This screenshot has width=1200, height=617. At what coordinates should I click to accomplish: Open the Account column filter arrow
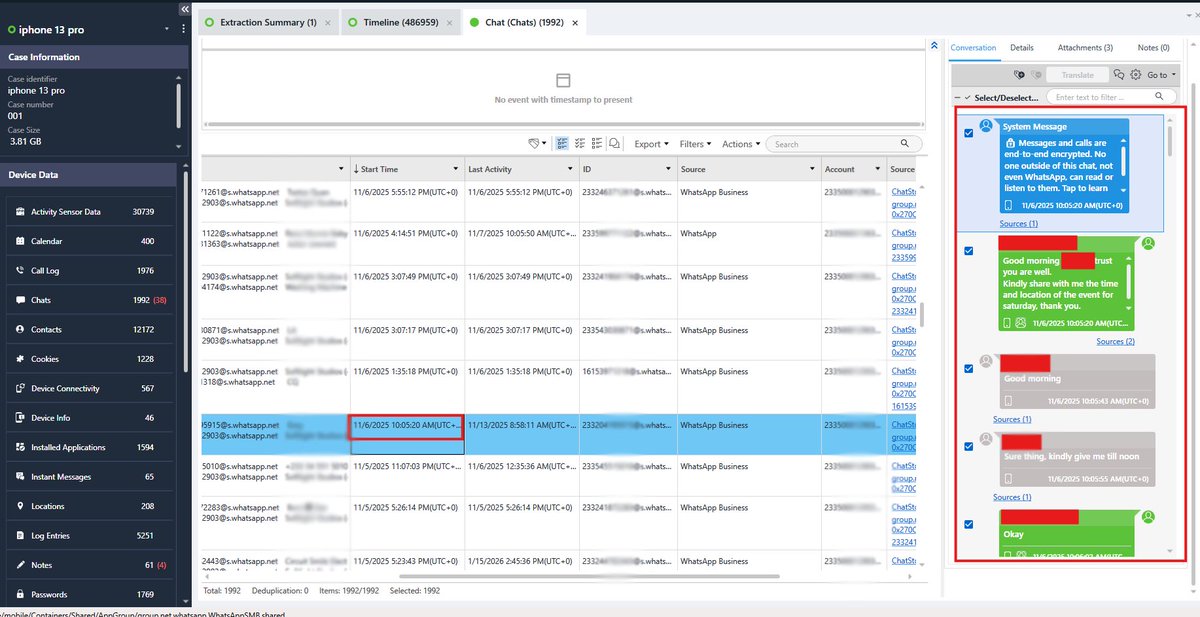click(x=877, y=169)
